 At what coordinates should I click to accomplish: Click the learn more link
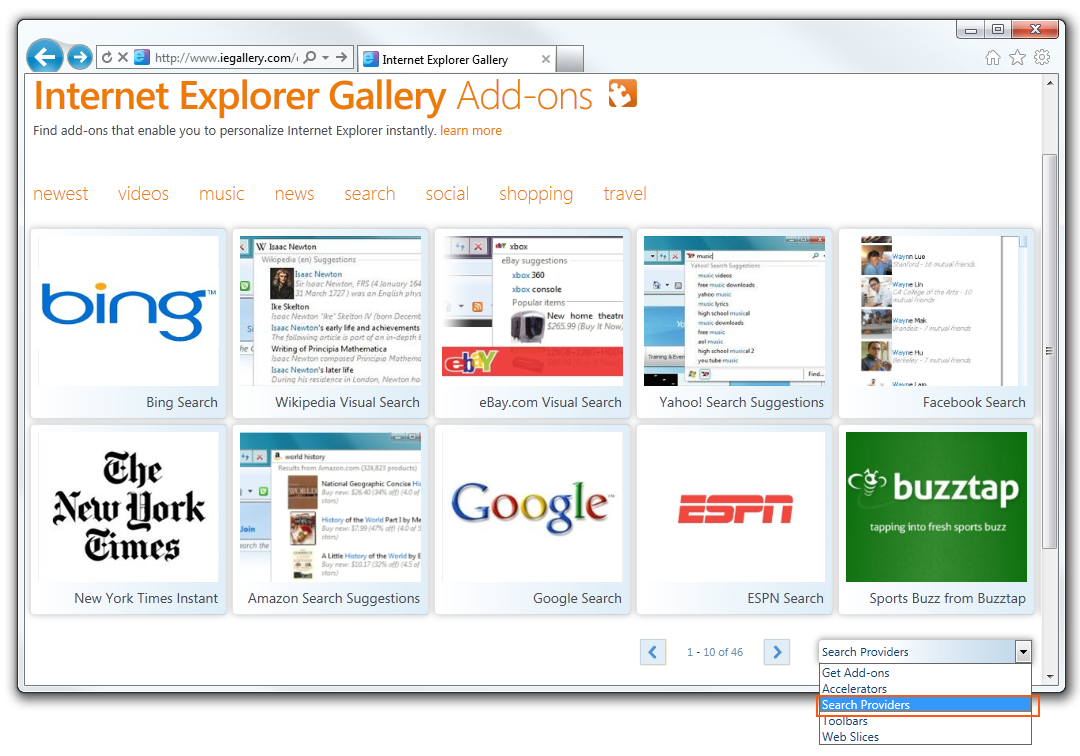coord(471,131)
